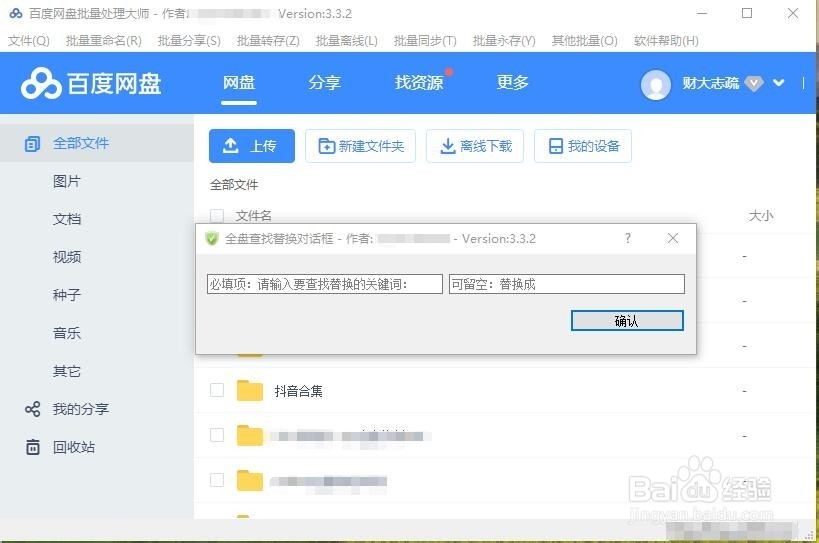
Task: Open the 批量分享(S) menu
Action: pyautogui.click(x=189, y=41)
